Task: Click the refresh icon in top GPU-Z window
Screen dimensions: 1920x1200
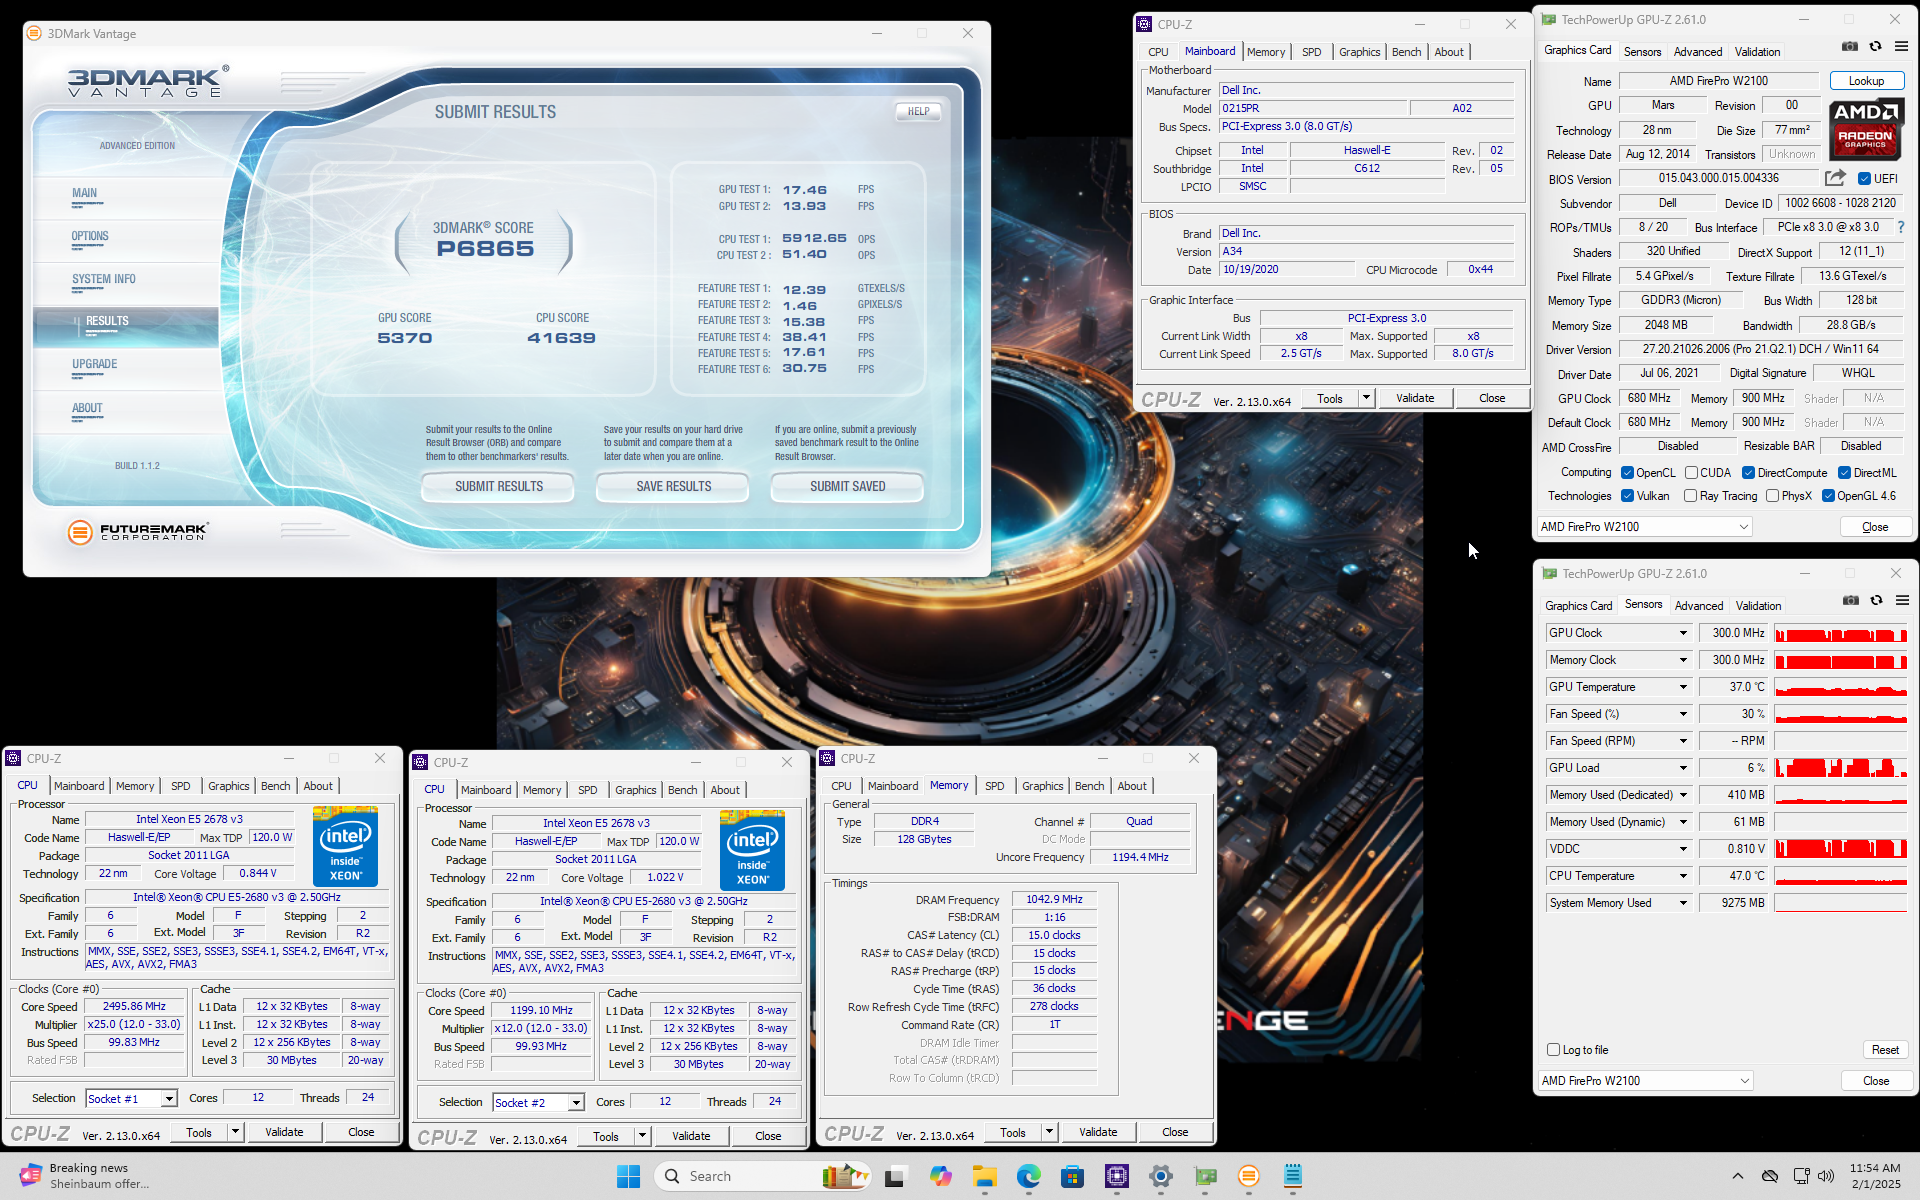Action: pyautogui.click(x=1876, y=47)
